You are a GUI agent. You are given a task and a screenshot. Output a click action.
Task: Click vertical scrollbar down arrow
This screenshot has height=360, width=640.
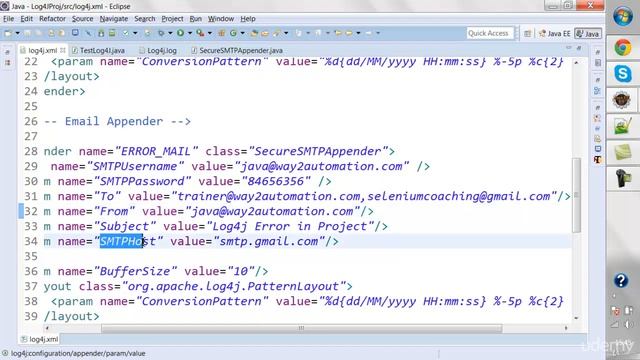pos(576,318)
